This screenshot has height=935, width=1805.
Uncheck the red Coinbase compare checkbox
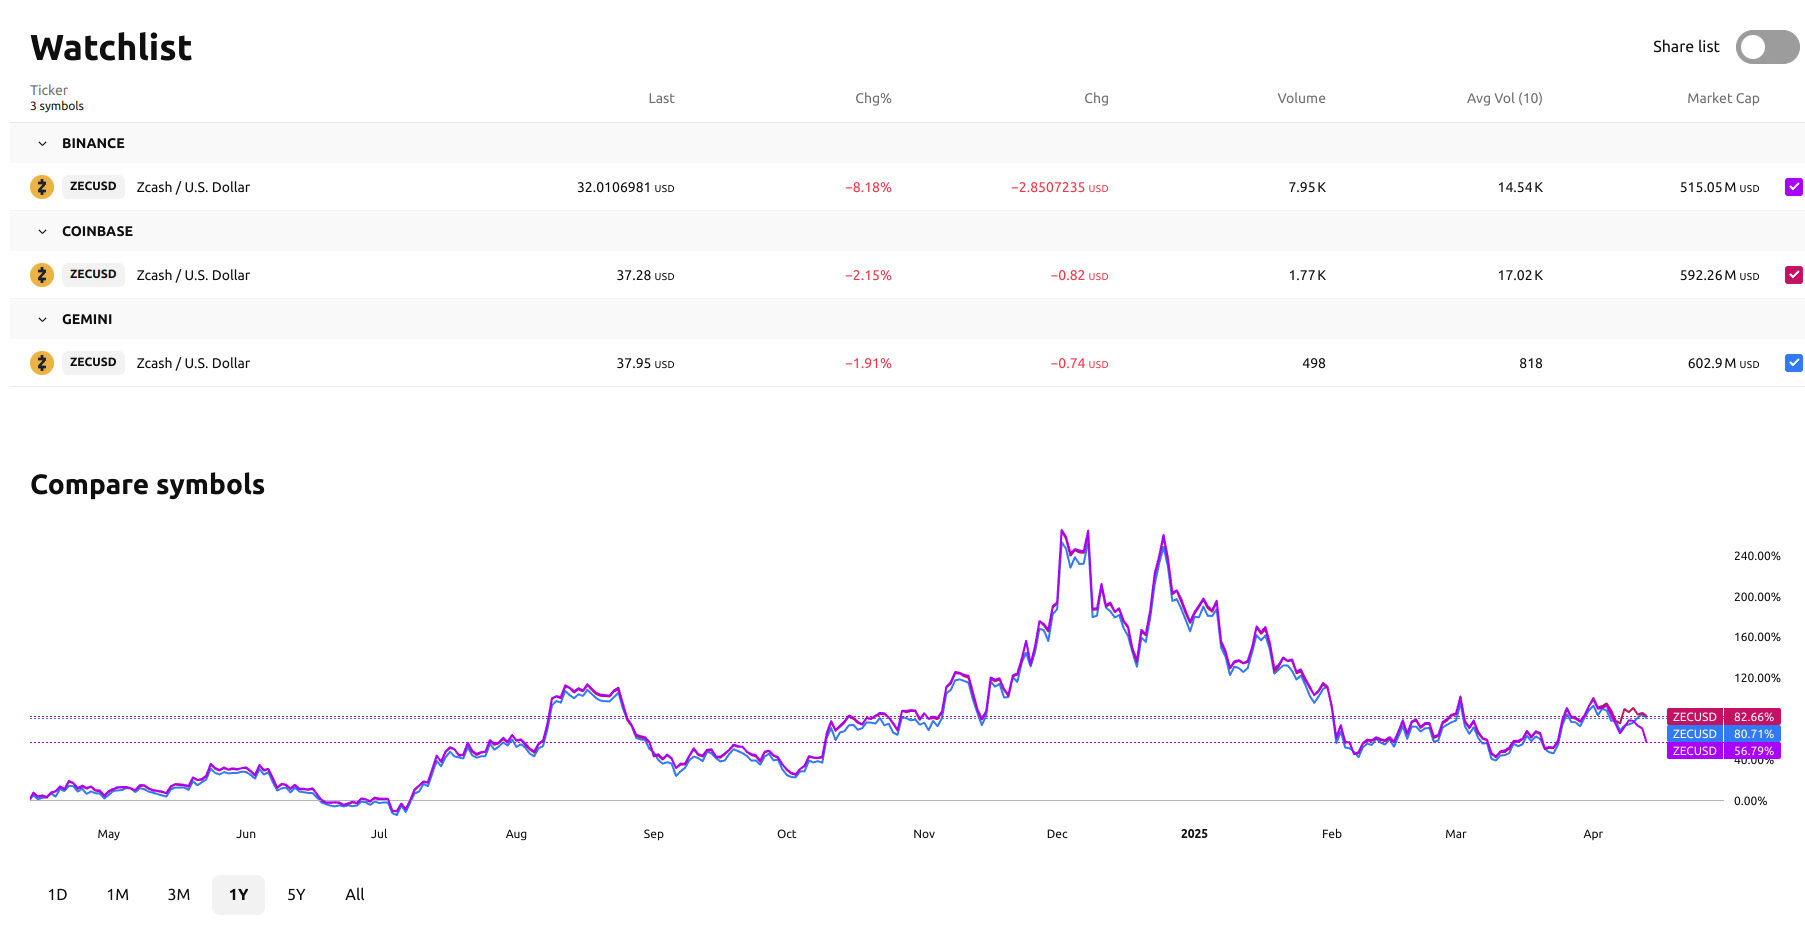(x=1794, y=275)
